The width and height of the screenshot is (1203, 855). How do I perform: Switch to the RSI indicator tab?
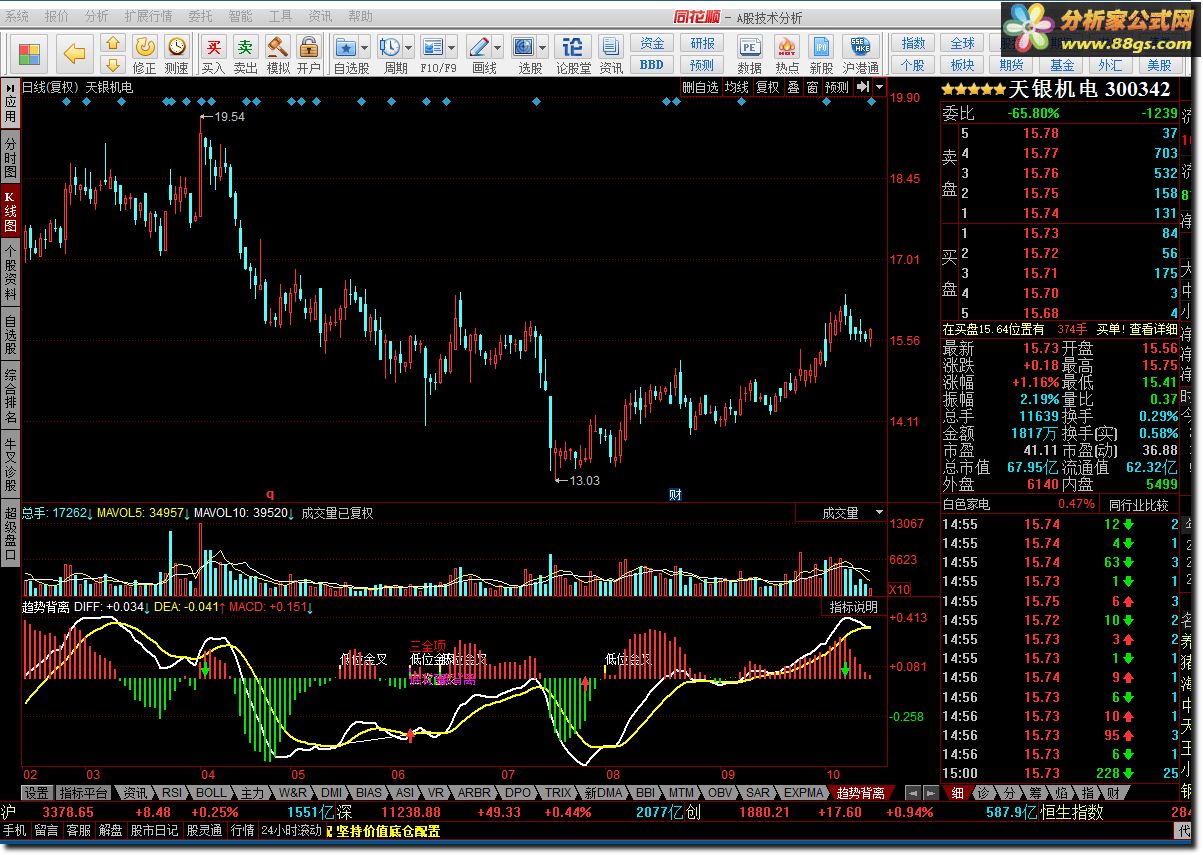click(172, 792)
